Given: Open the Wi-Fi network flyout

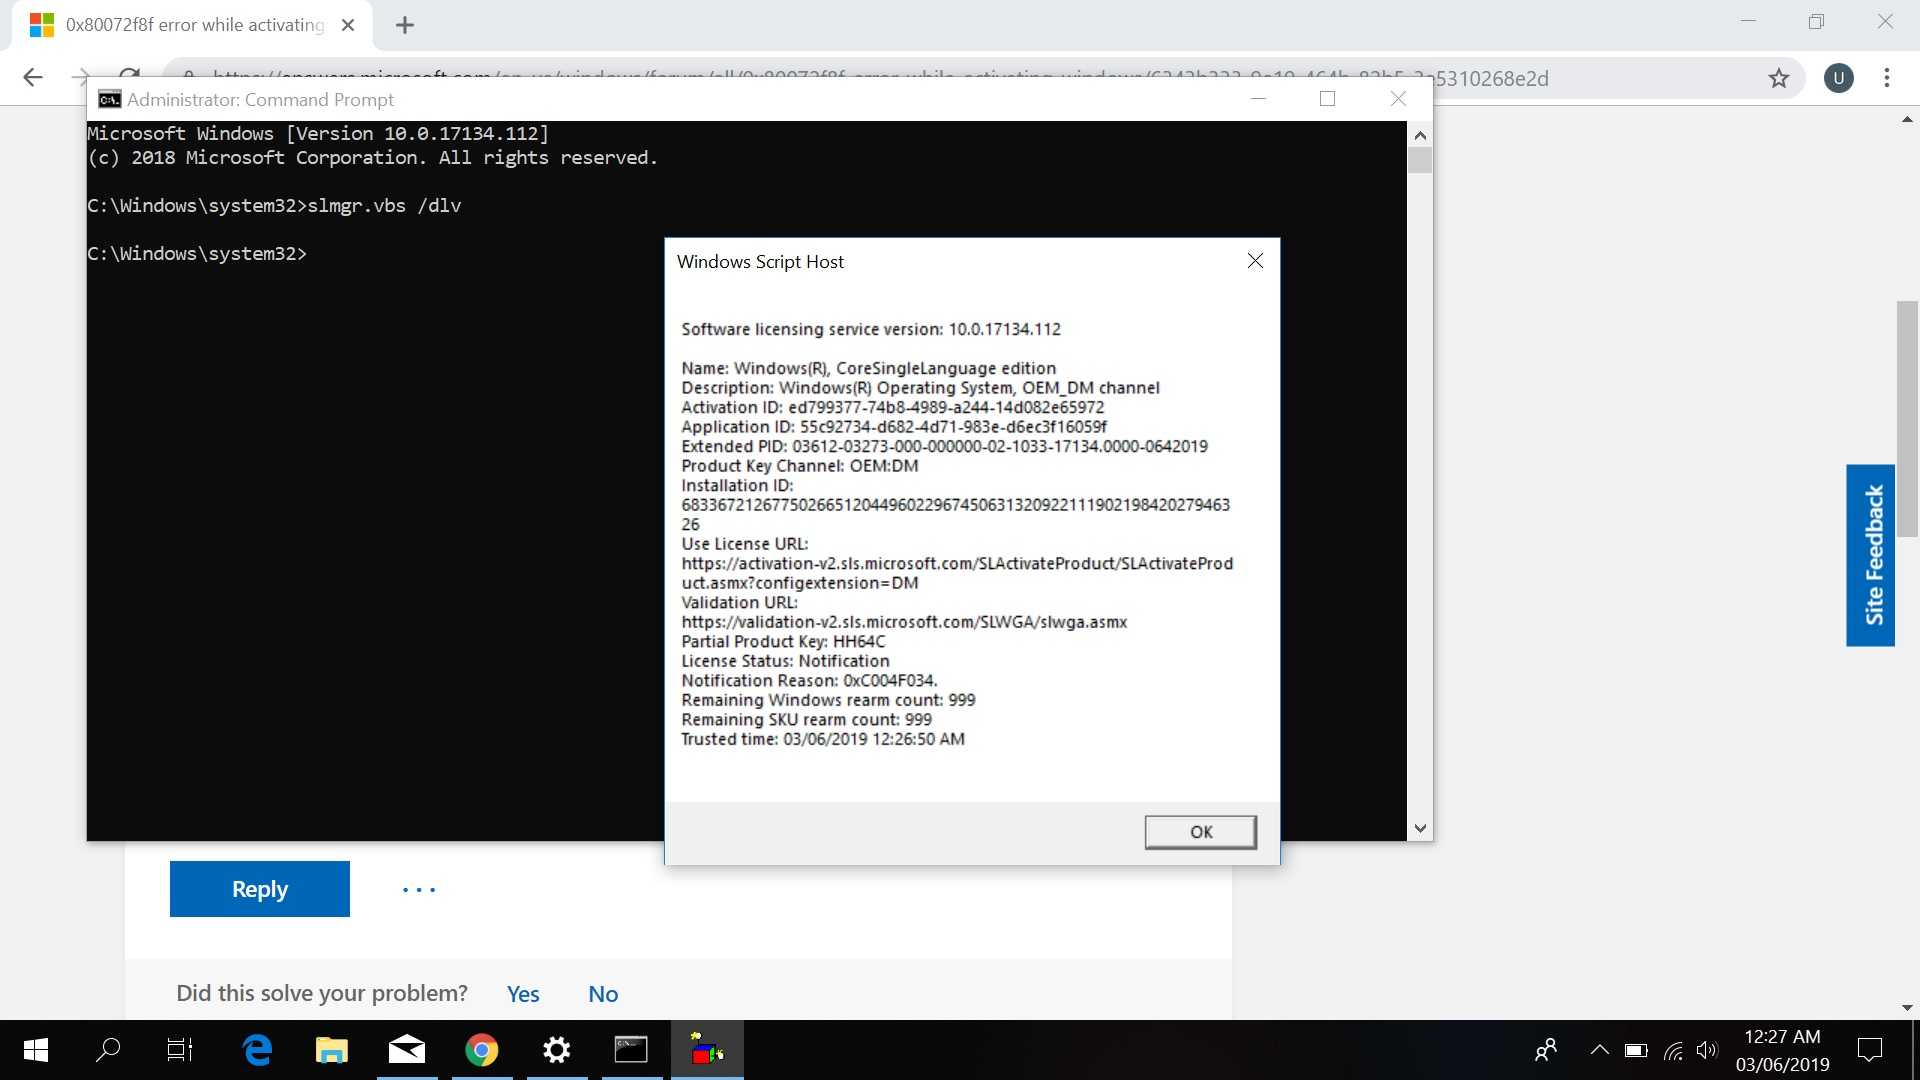Looking at the screenshot, I should [1672, 1050].
